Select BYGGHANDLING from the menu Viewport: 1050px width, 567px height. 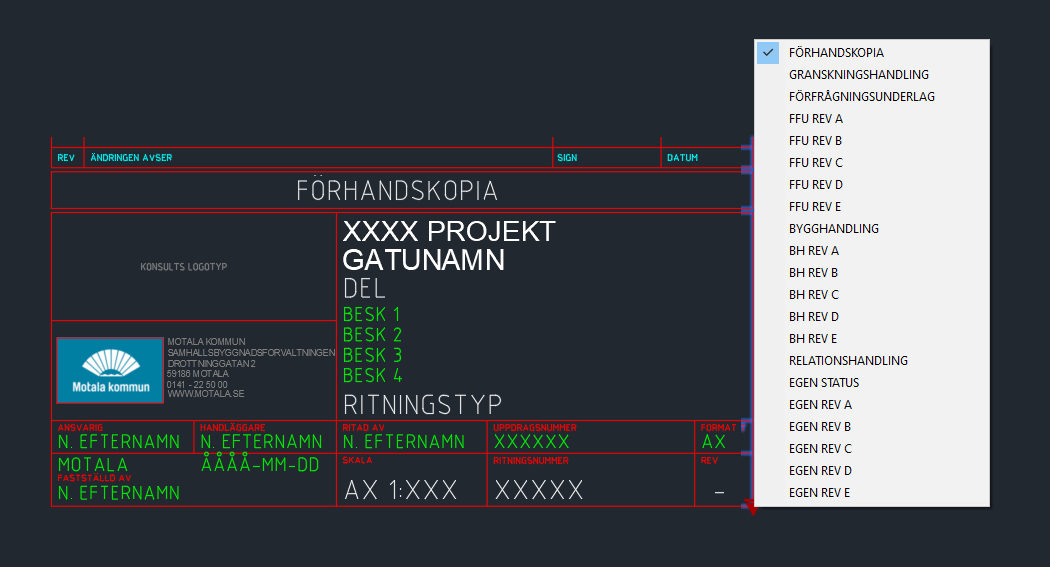[833, 229]
